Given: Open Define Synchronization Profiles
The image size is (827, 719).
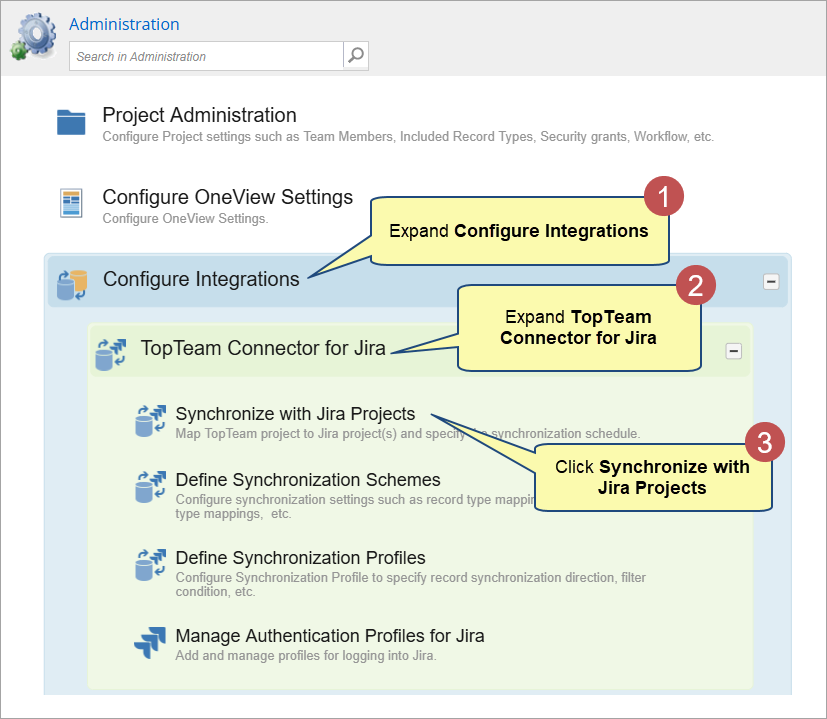Looking at the screenshot, I should pyautogui.click(x=300, y=558).
